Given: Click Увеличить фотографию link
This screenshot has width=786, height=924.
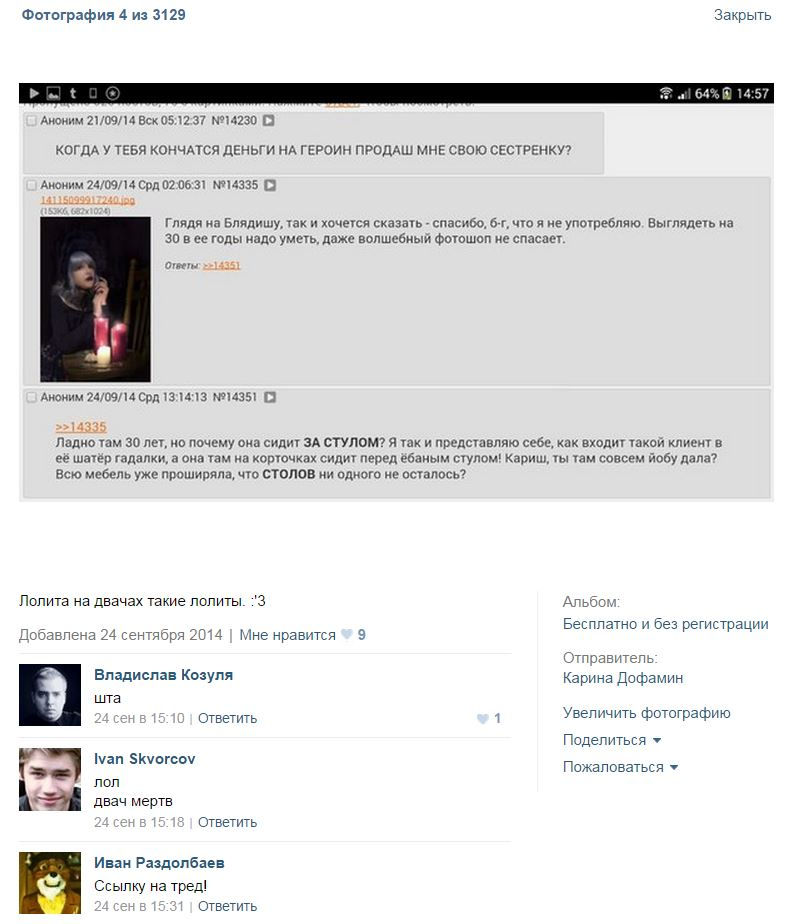Looking at the screenshot, I should (x=646, y=713).
